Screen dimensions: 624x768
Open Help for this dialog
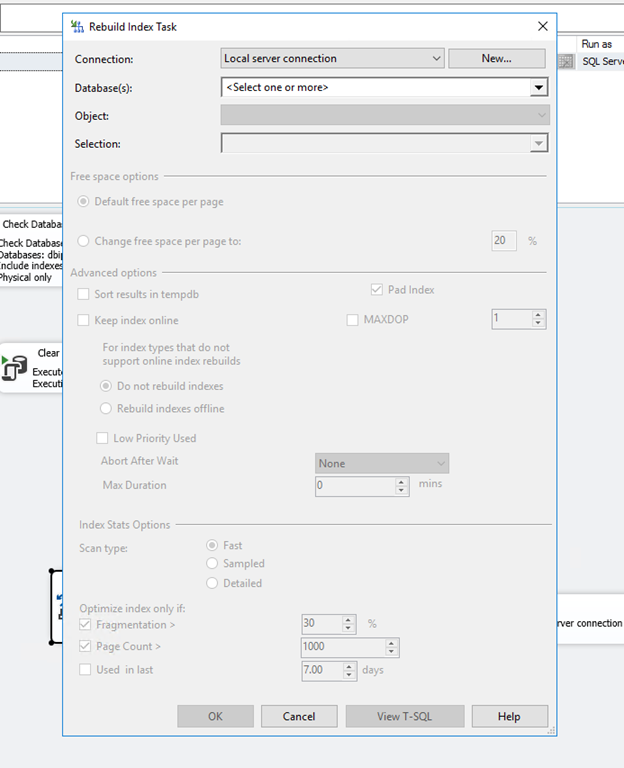tap(509, 716)
